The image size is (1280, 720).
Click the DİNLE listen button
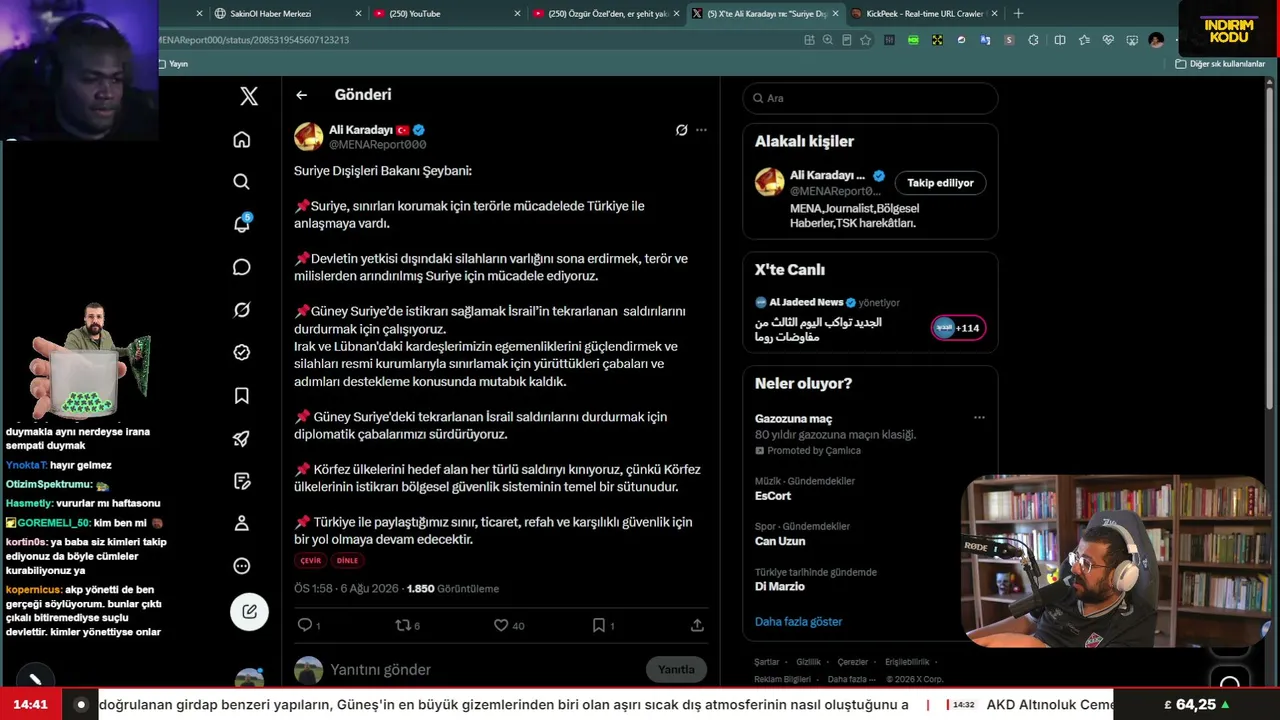(x=347, y=560)
